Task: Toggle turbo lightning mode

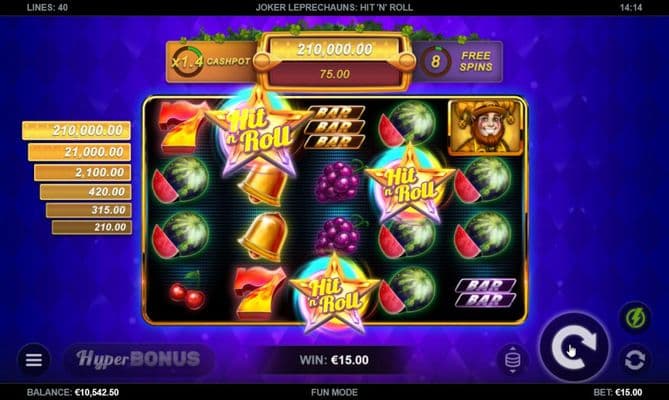Action: 635,318
